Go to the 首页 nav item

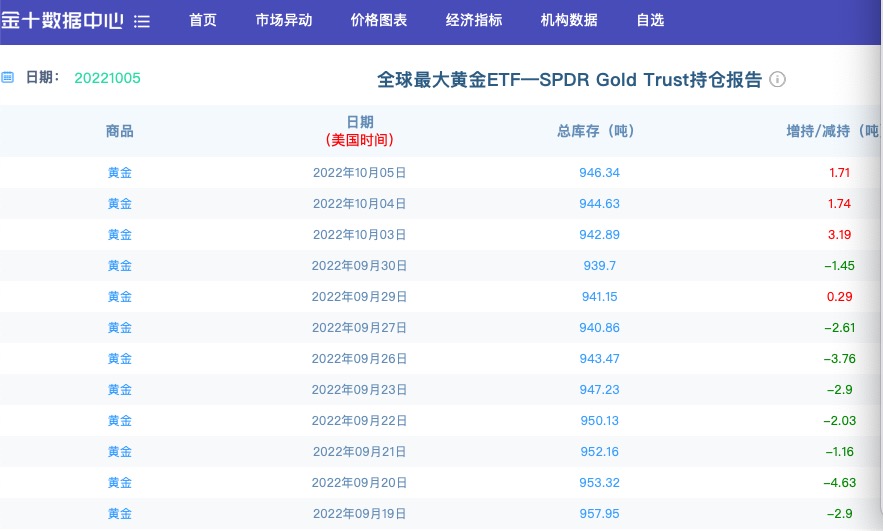[x=203, y=21]
